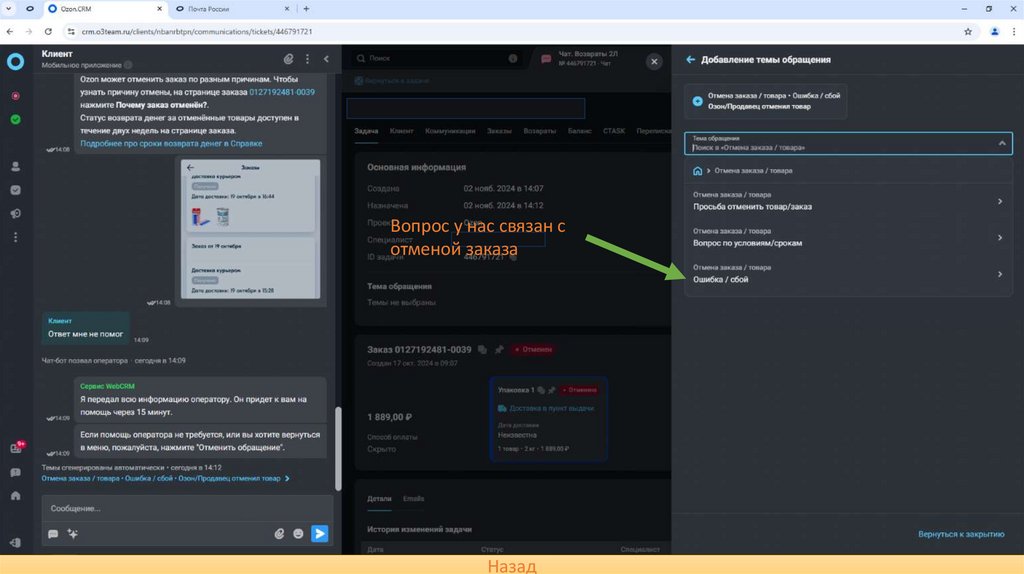Image resolution: width=1024 pixels, height=574 pixels.
Task: Switch to the Почта России browser tab
Action: [x=232, y=9]
